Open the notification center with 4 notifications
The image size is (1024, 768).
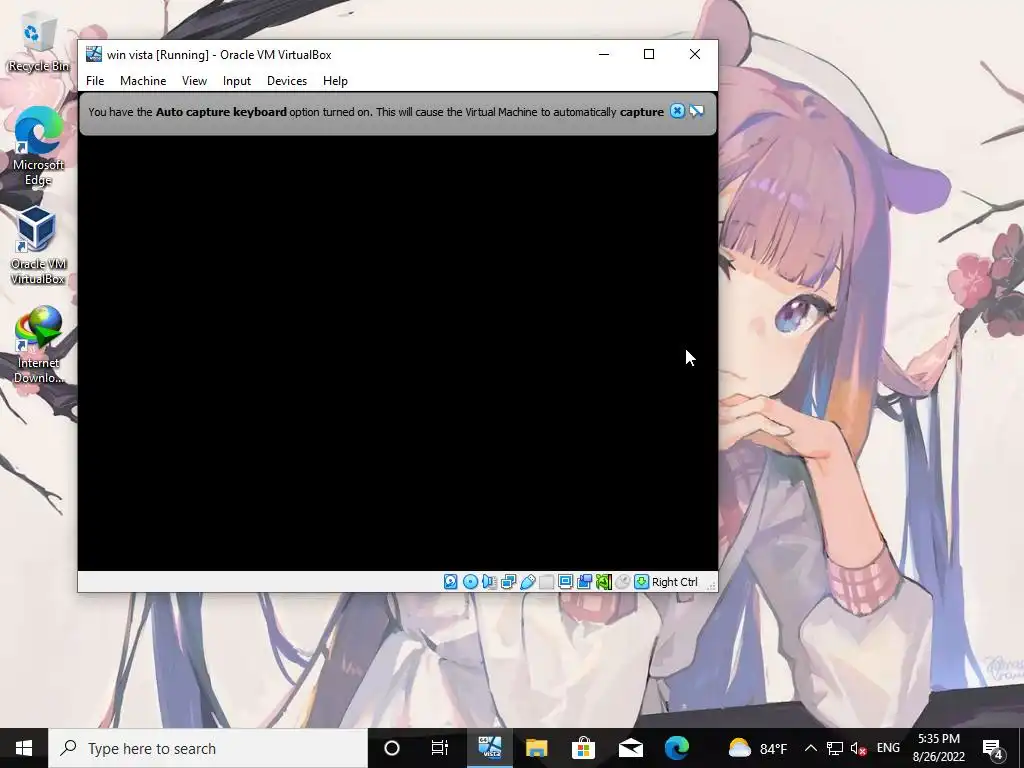coord(993,748)
